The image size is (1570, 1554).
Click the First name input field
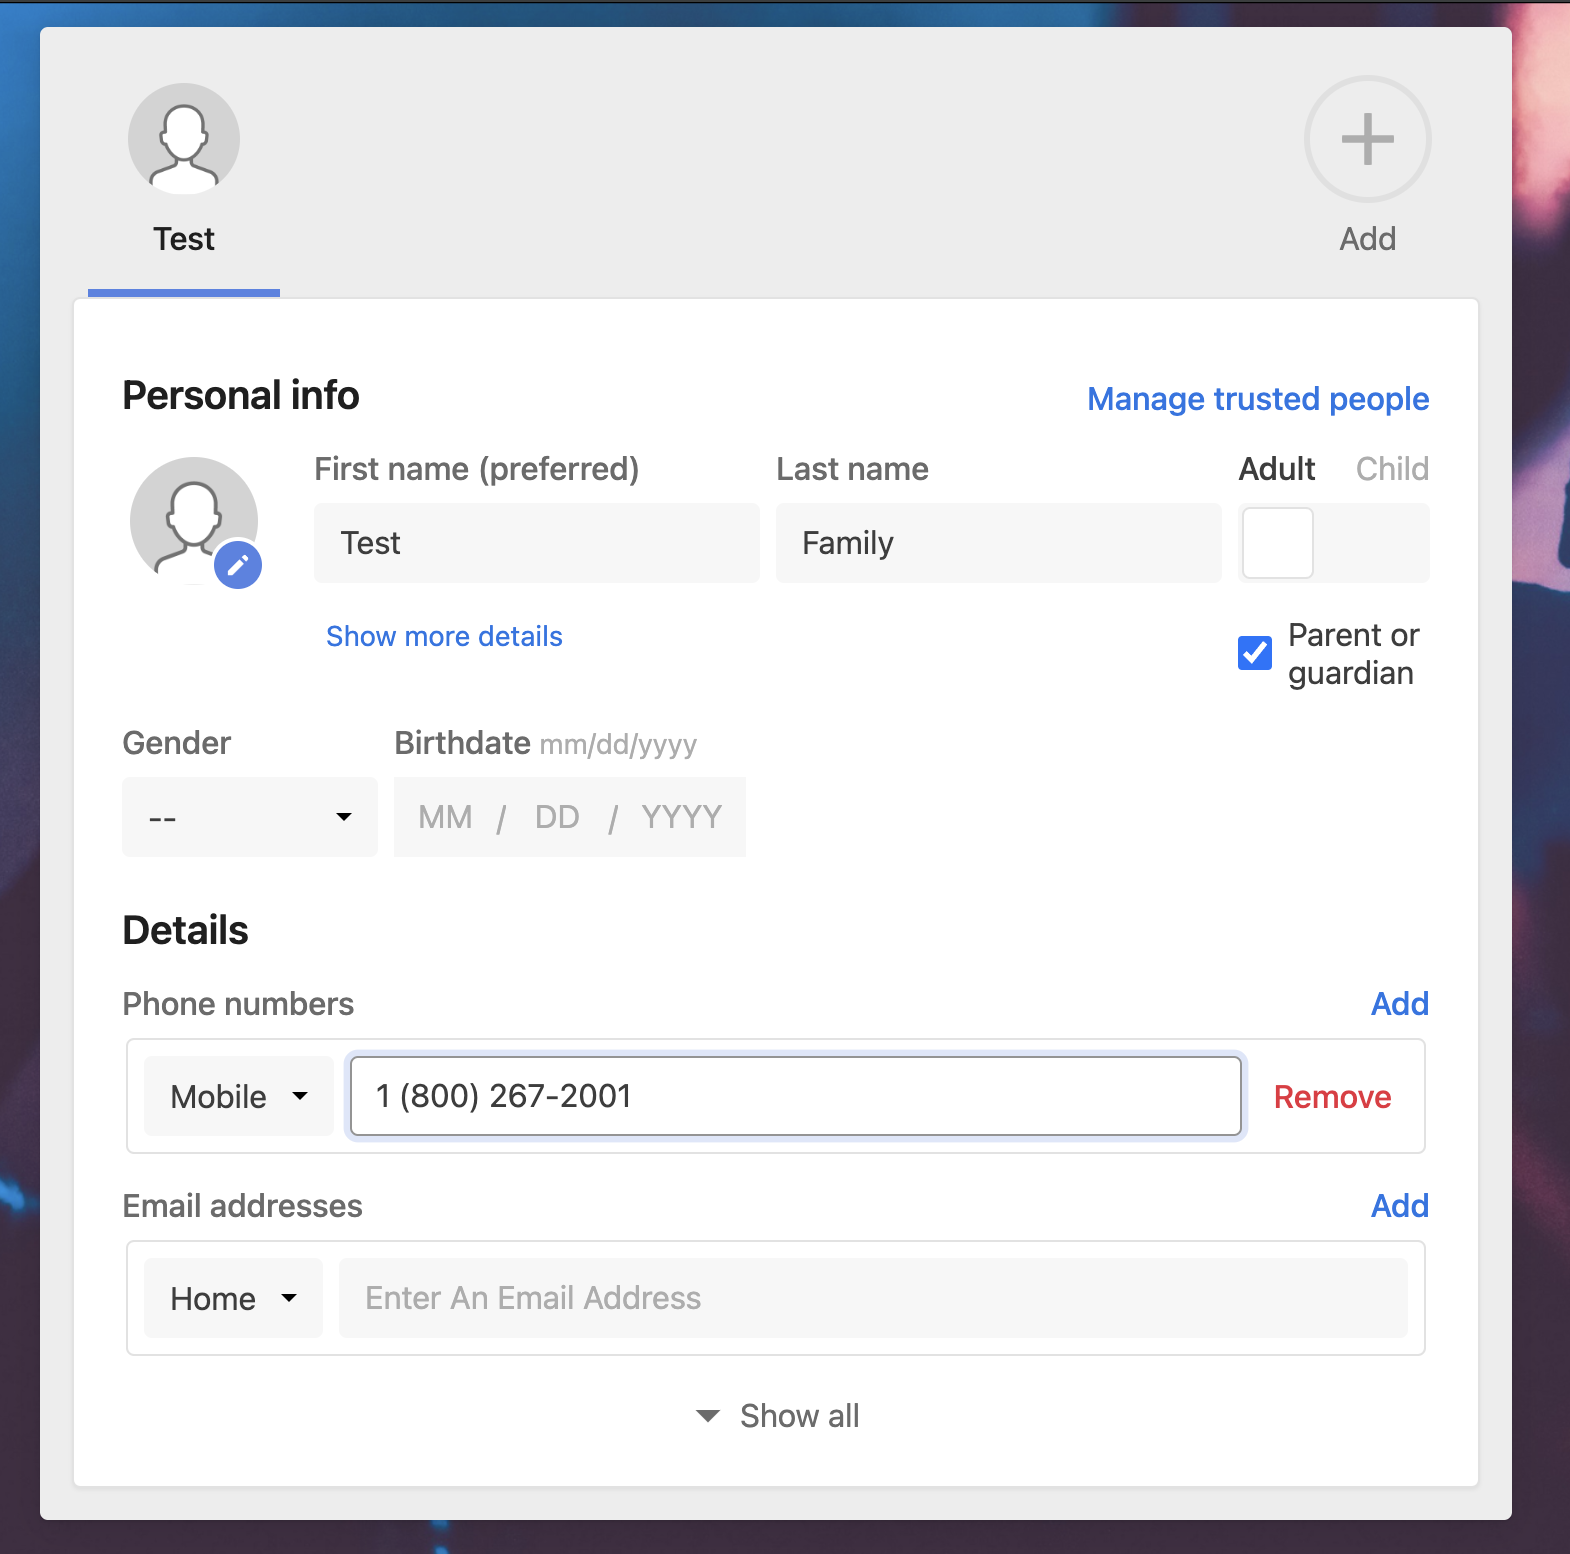(536, 543)
